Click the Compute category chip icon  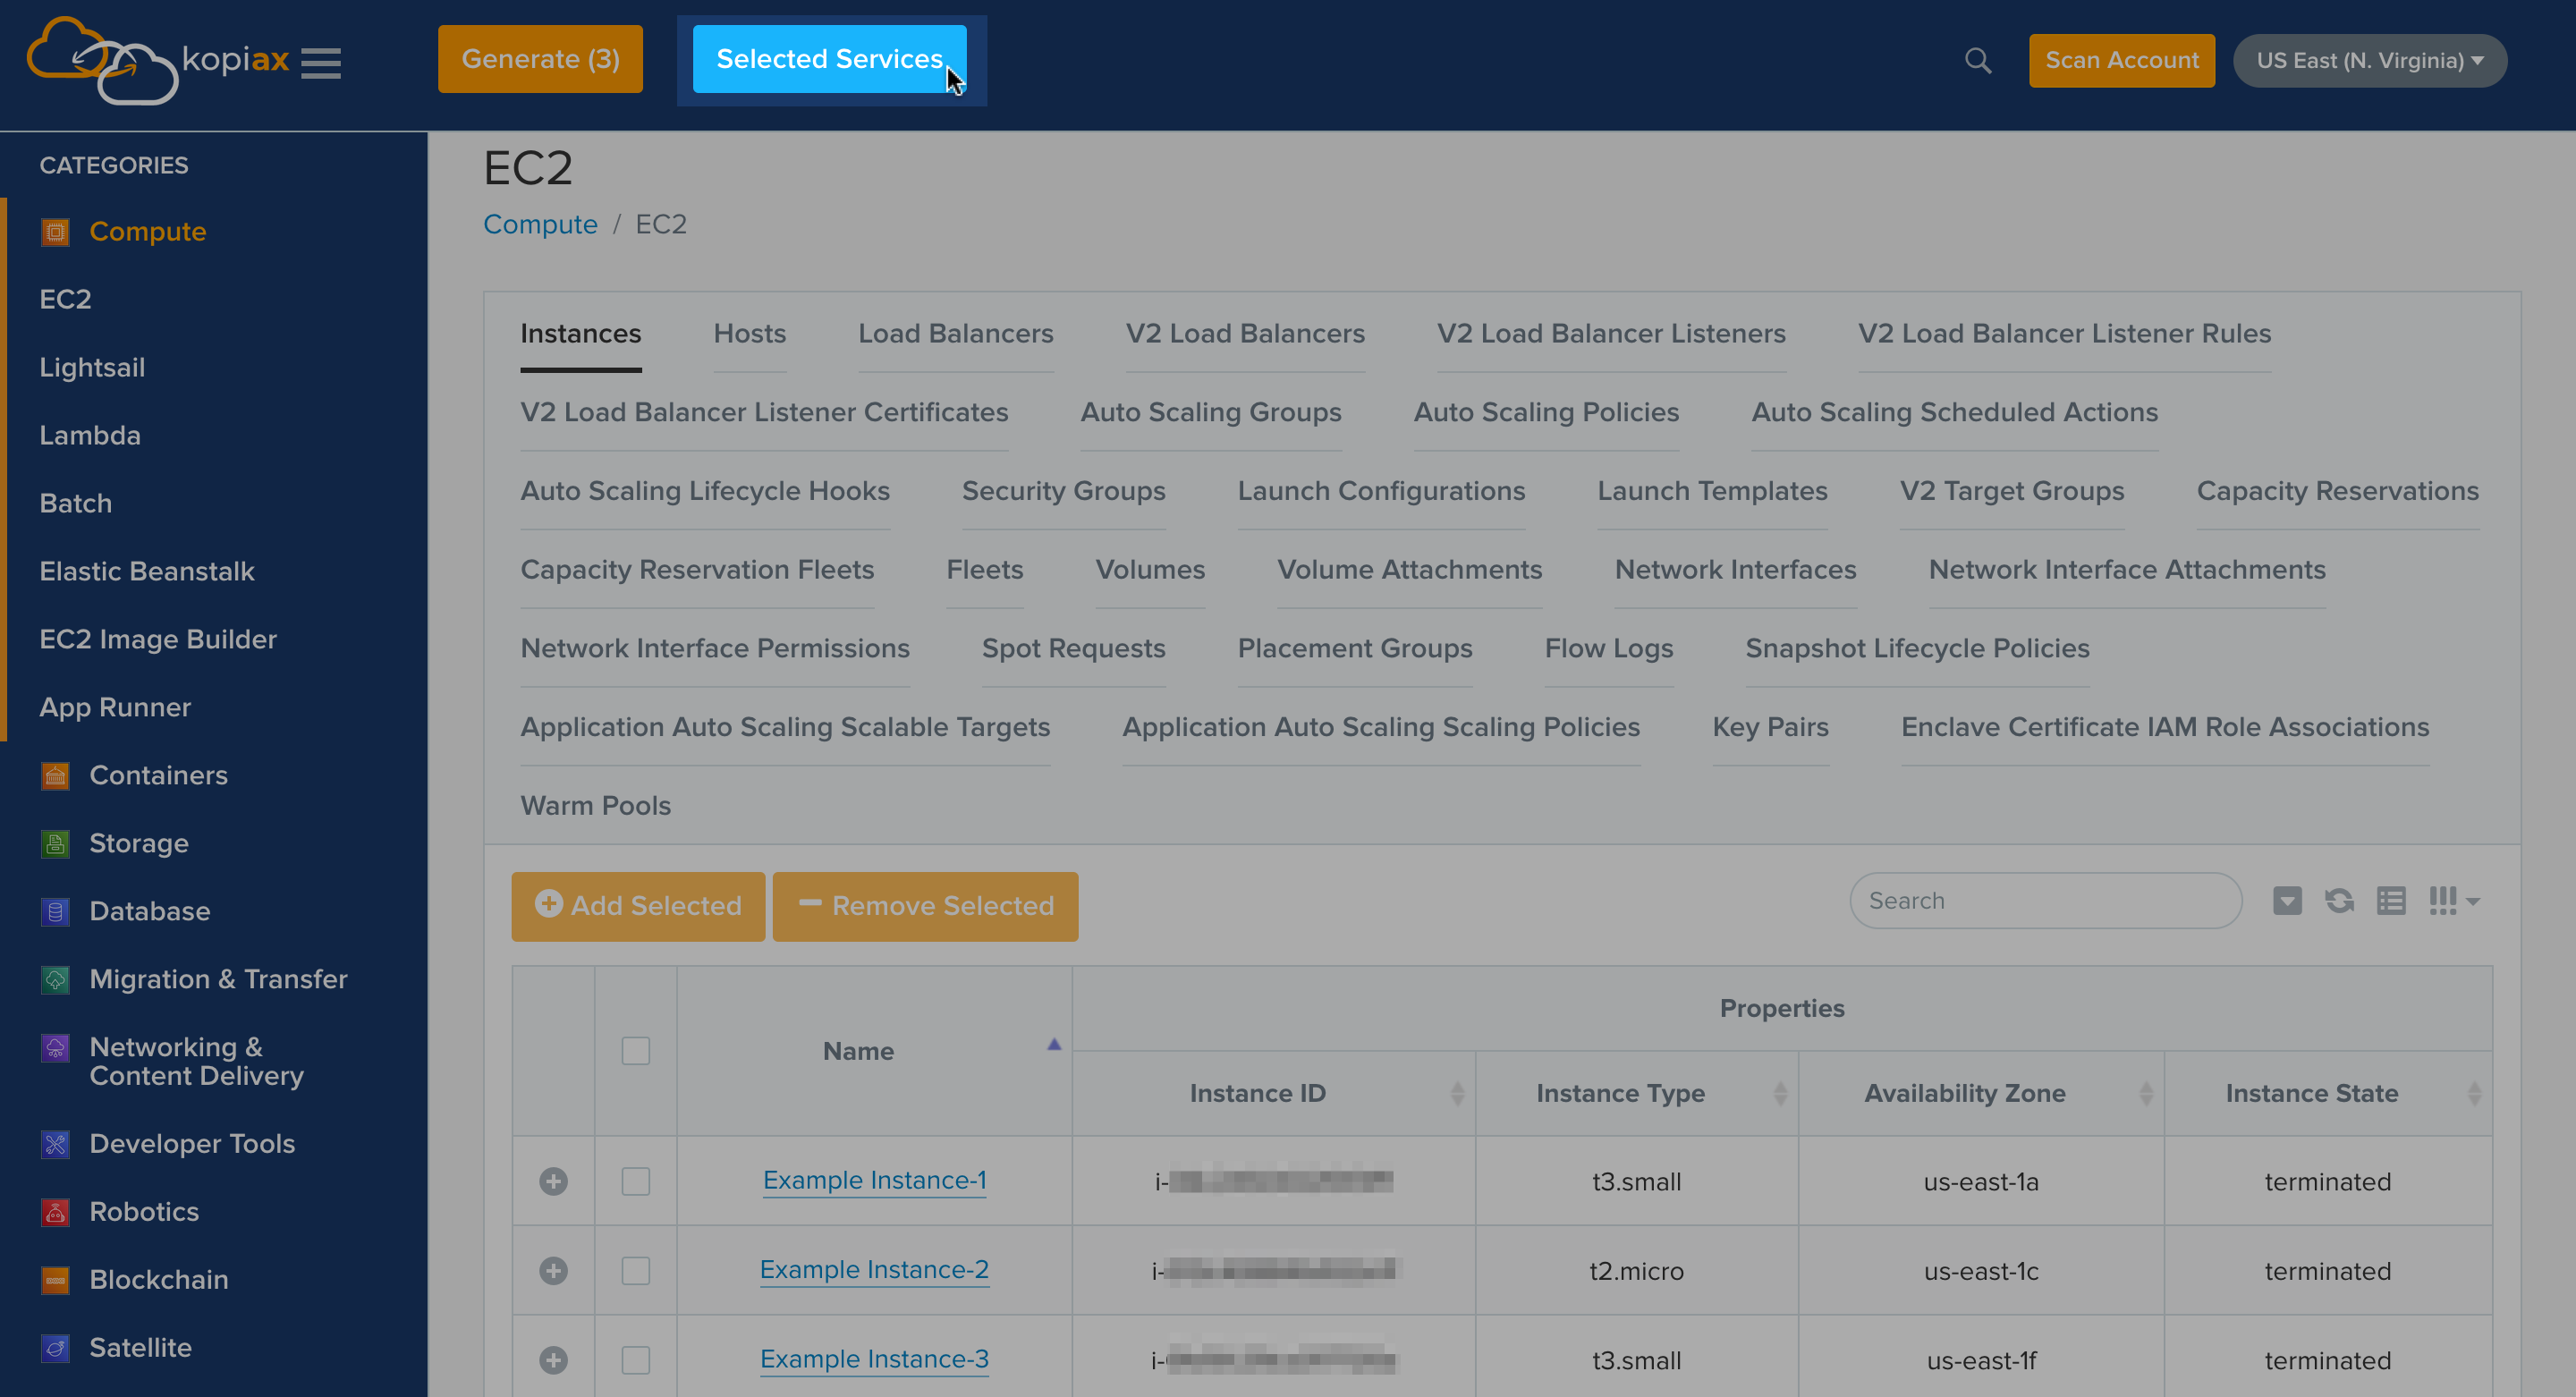(55, 232)
